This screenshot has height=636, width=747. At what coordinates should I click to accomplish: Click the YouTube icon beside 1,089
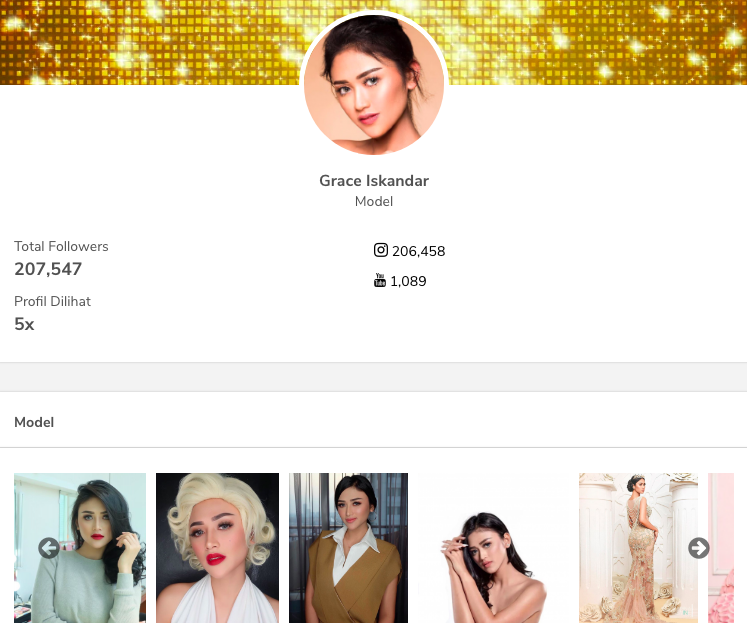[x=380, y=280]
